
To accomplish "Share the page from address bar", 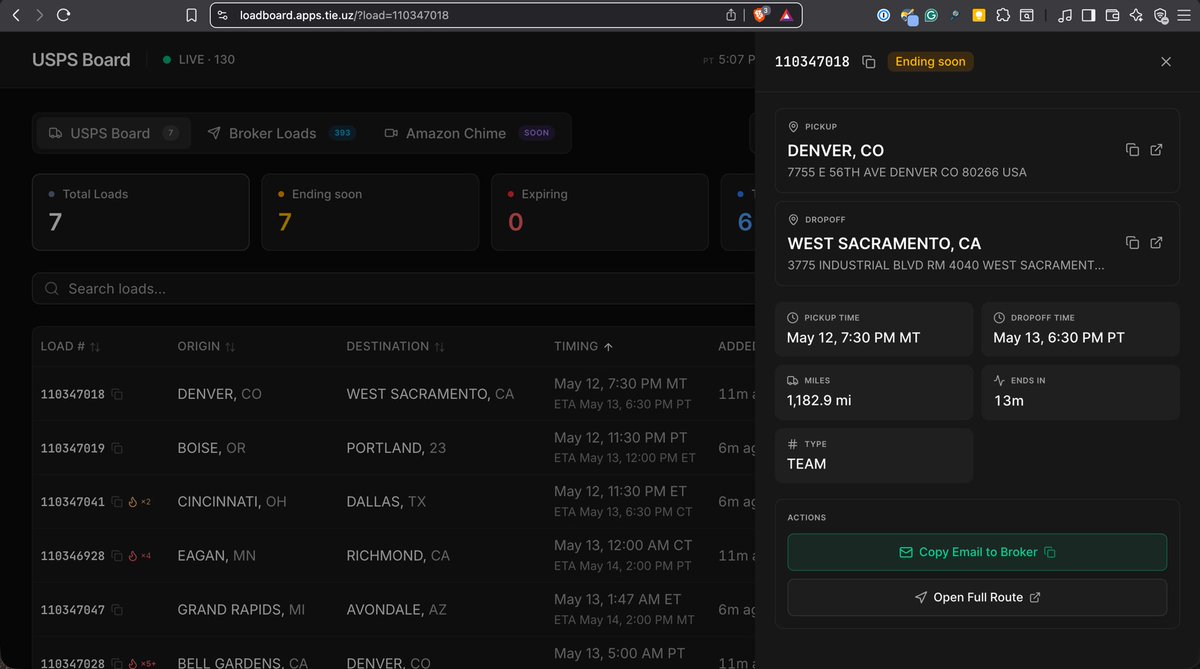I will [x=732, y=15].
